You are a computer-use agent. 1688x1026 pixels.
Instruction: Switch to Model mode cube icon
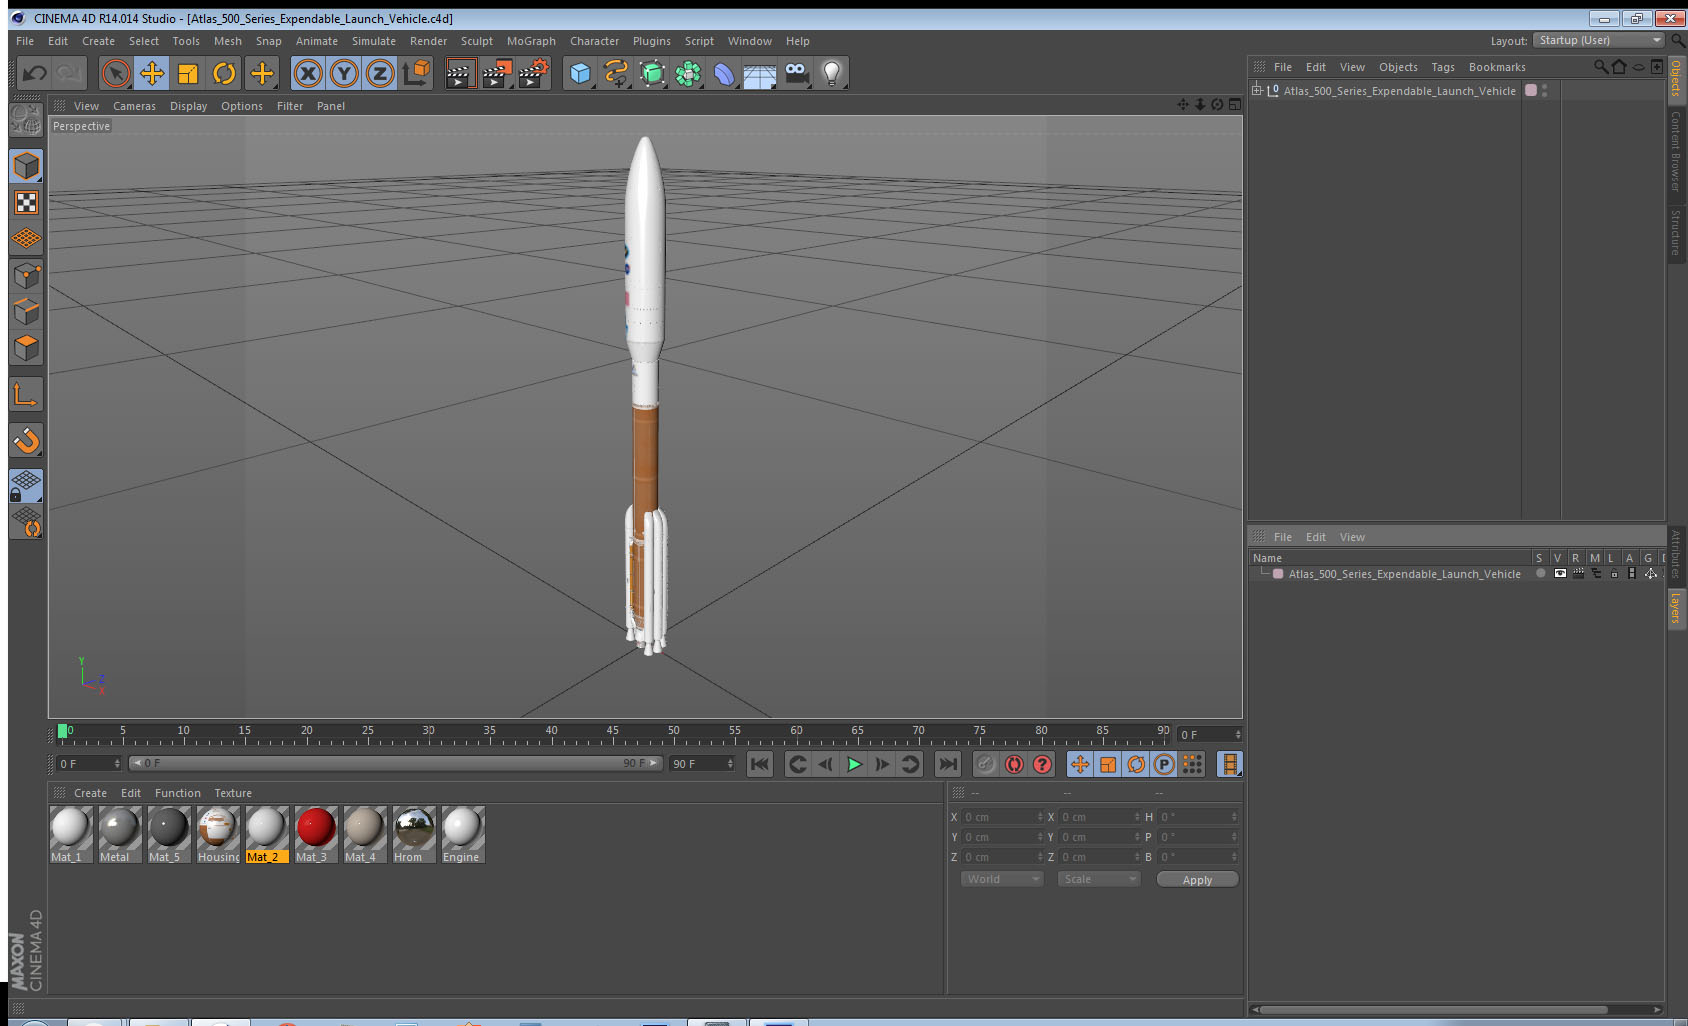(26, 166)
